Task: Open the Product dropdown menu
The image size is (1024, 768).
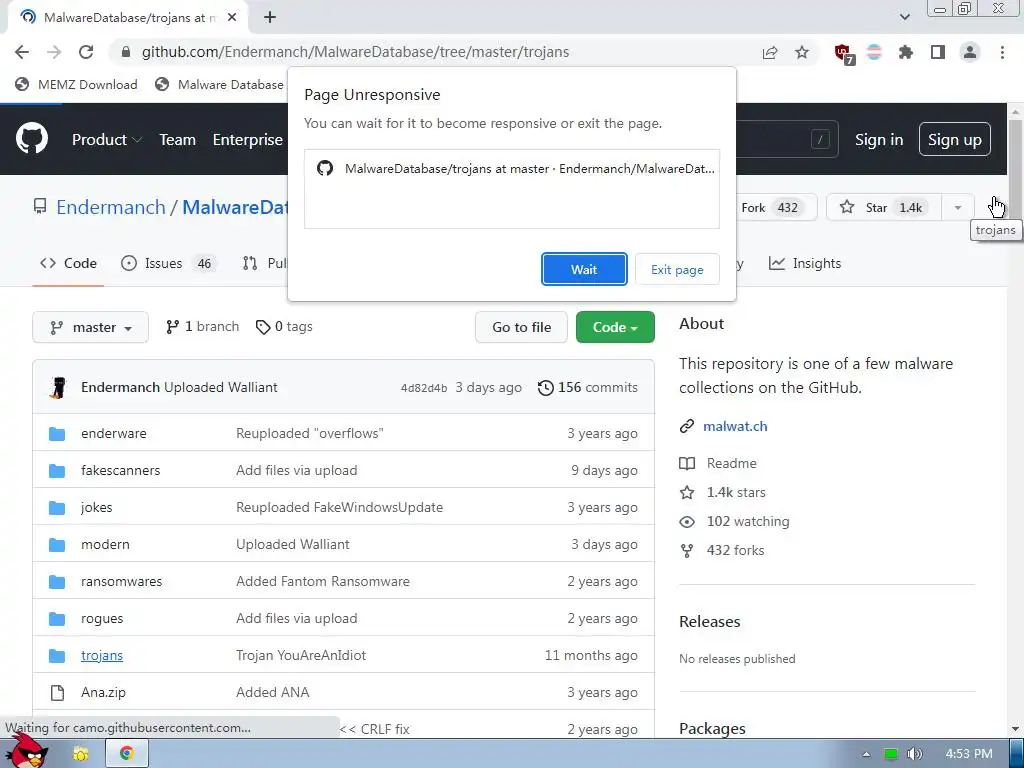Action: (x=107, y=140)
